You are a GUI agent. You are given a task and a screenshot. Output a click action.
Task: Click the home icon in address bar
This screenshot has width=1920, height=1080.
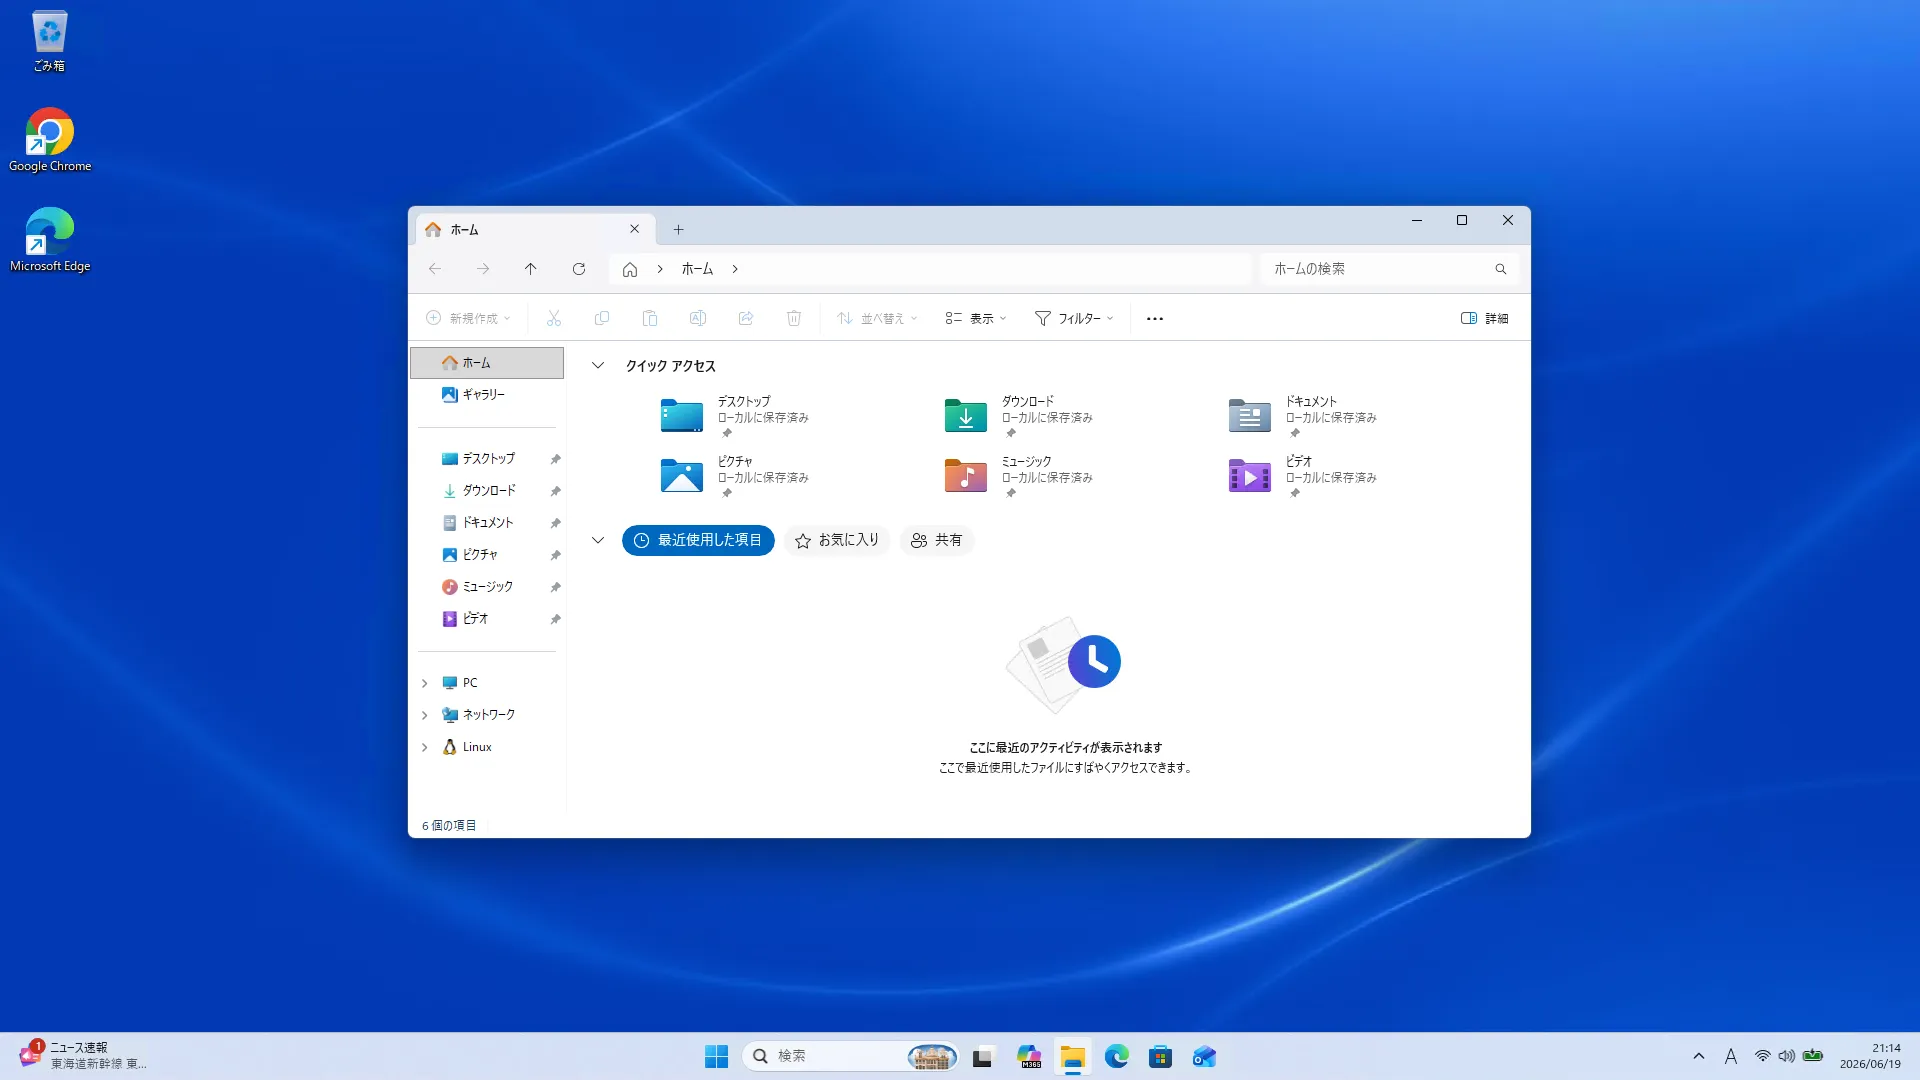629,269
